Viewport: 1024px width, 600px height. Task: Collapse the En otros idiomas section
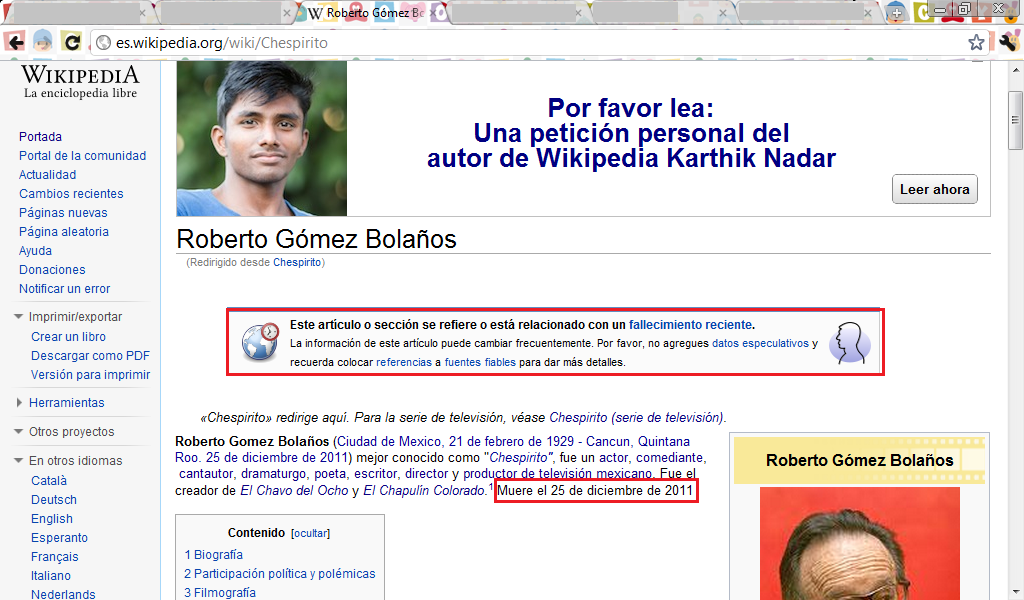(19, 461)
